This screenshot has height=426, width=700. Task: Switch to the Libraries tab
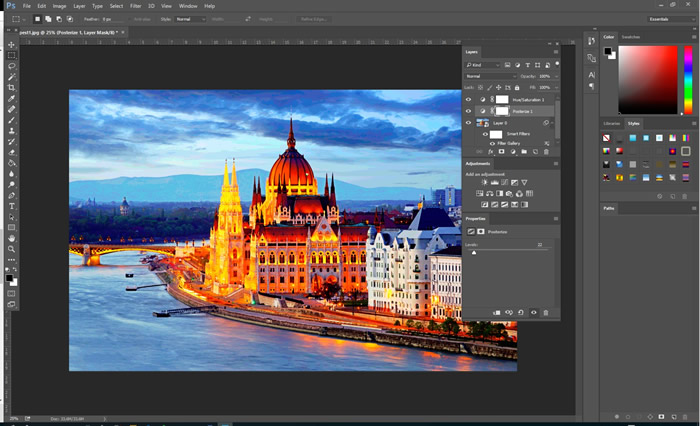tap(612, 124)
